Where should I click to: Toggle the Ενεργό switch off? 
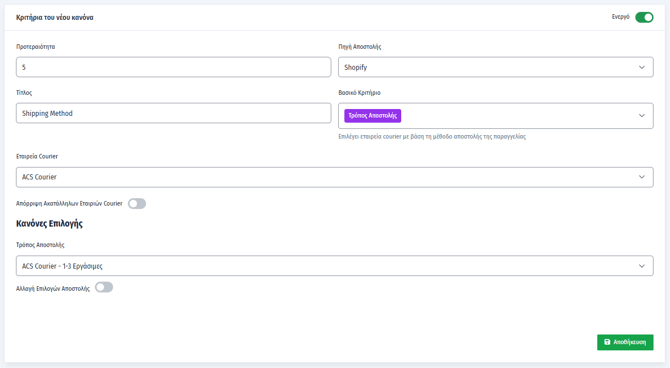click(644, 17)
